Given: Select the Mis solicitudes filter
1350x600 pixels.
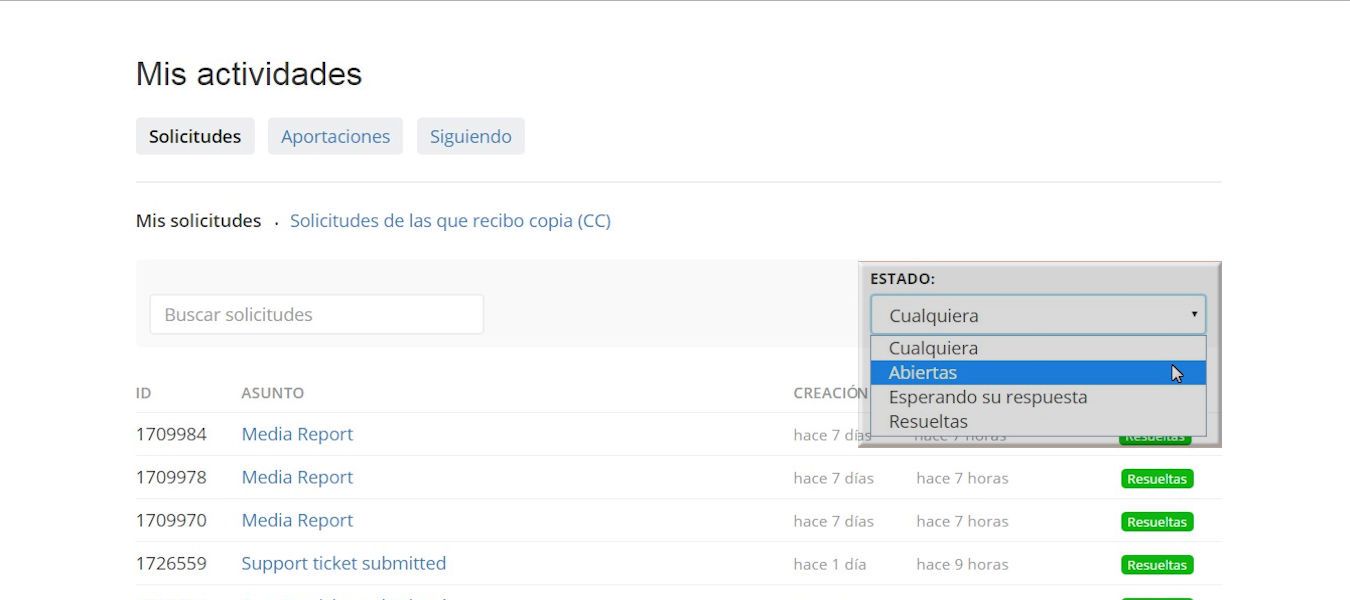Looking at the screenshot, I should (x=198, y=221).
